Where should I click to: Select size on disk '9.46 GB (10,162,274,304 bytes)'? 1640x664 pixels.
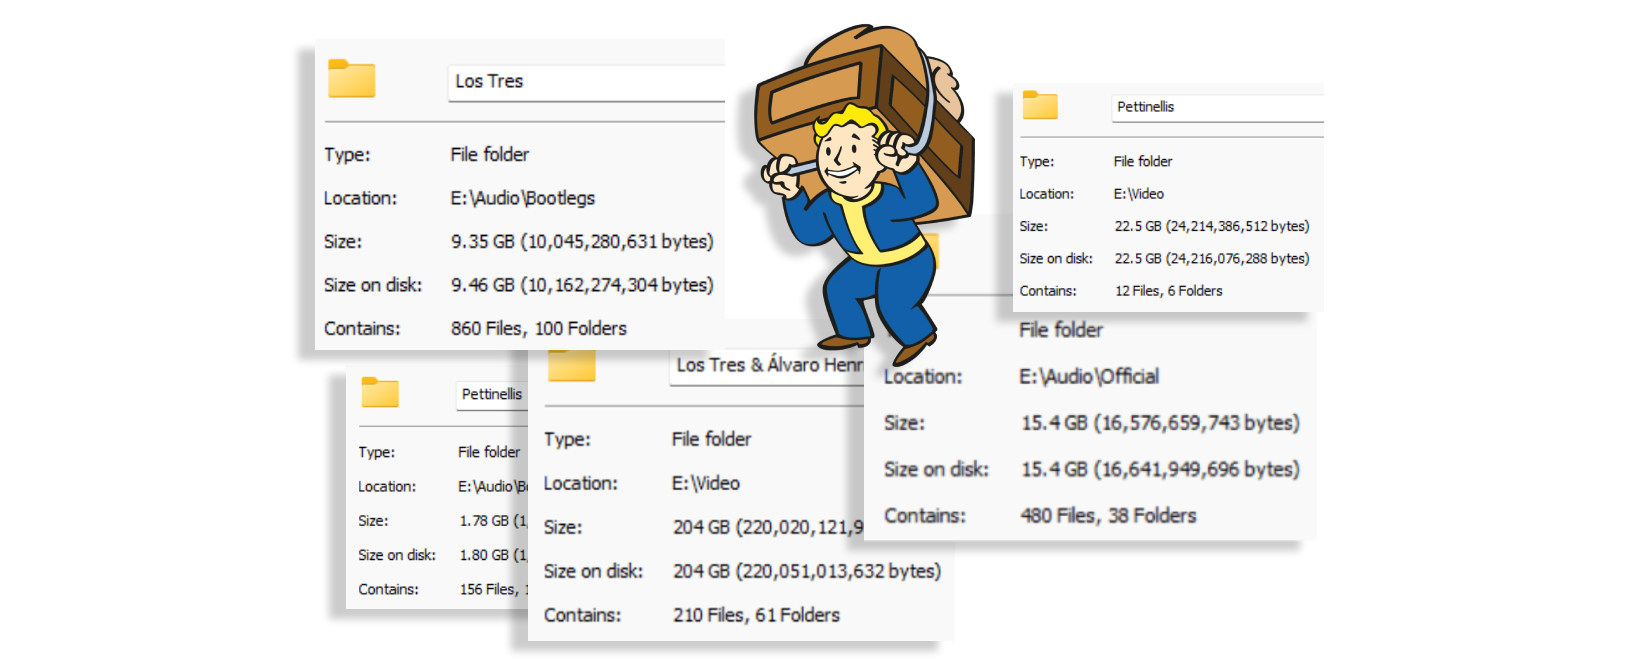pos(582,285)
